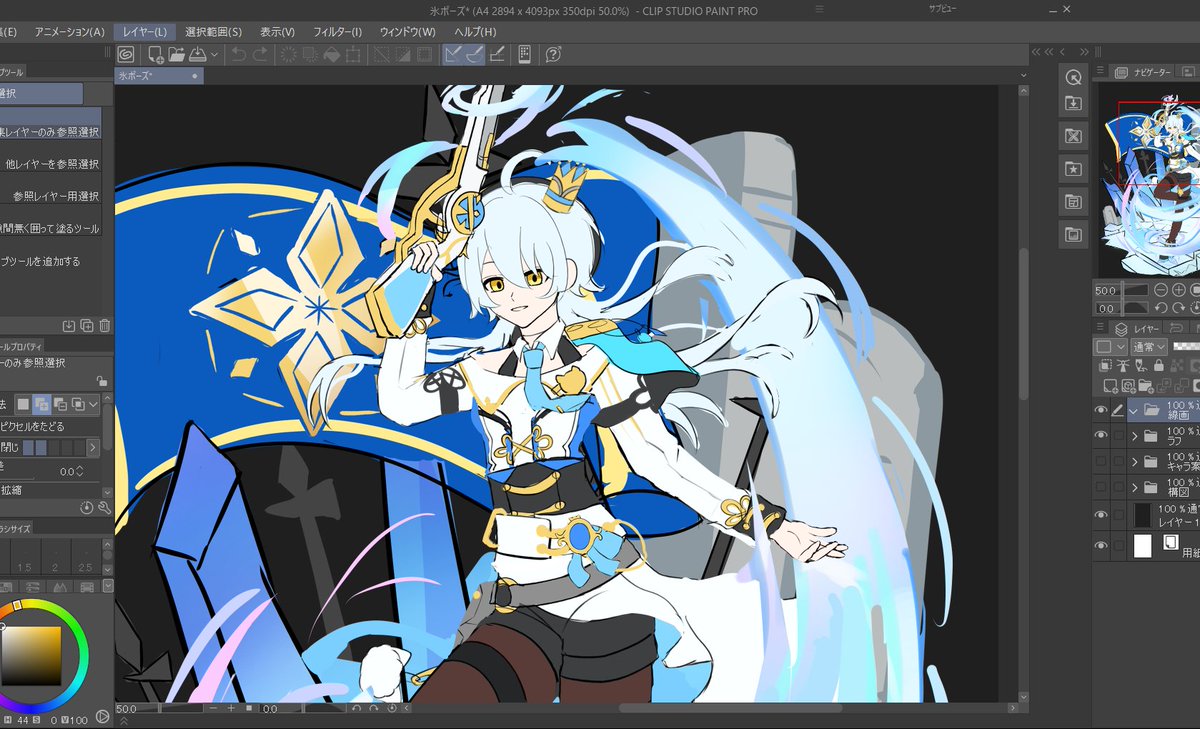Viewport: 1200px width, 729px height.
Task: Open the Navigator panel icon on right sidebar
Action: 1120,71
